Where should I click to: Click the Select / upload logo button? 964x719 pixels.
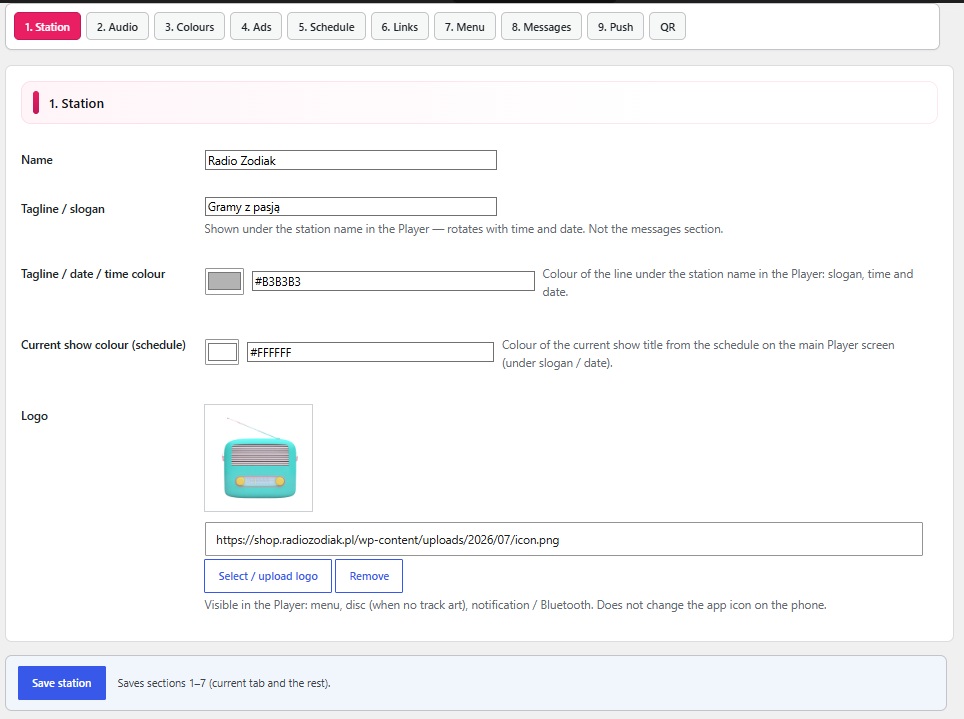(268, 576)
